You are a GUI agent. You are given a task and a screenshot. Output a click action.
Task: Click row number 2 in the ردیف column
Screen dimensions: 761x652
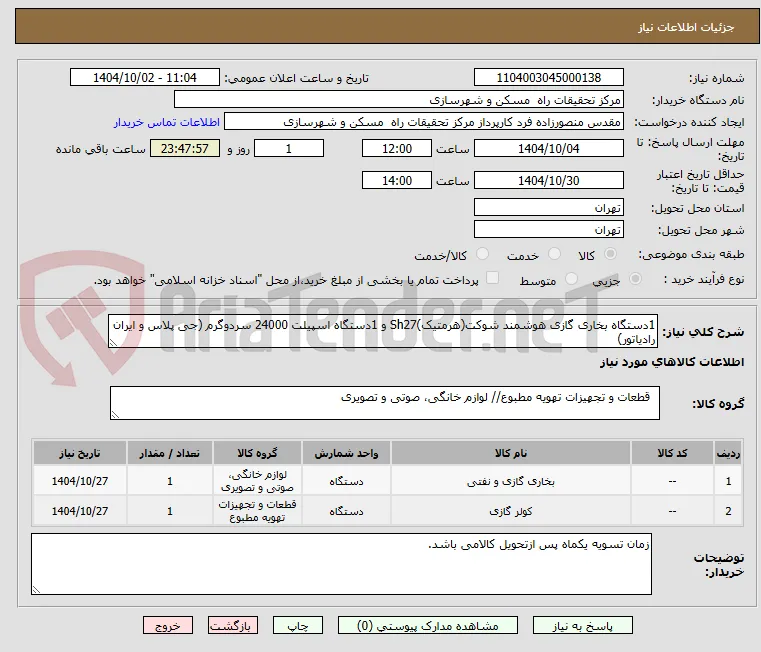pyautogui.click(x=728, y=511)
